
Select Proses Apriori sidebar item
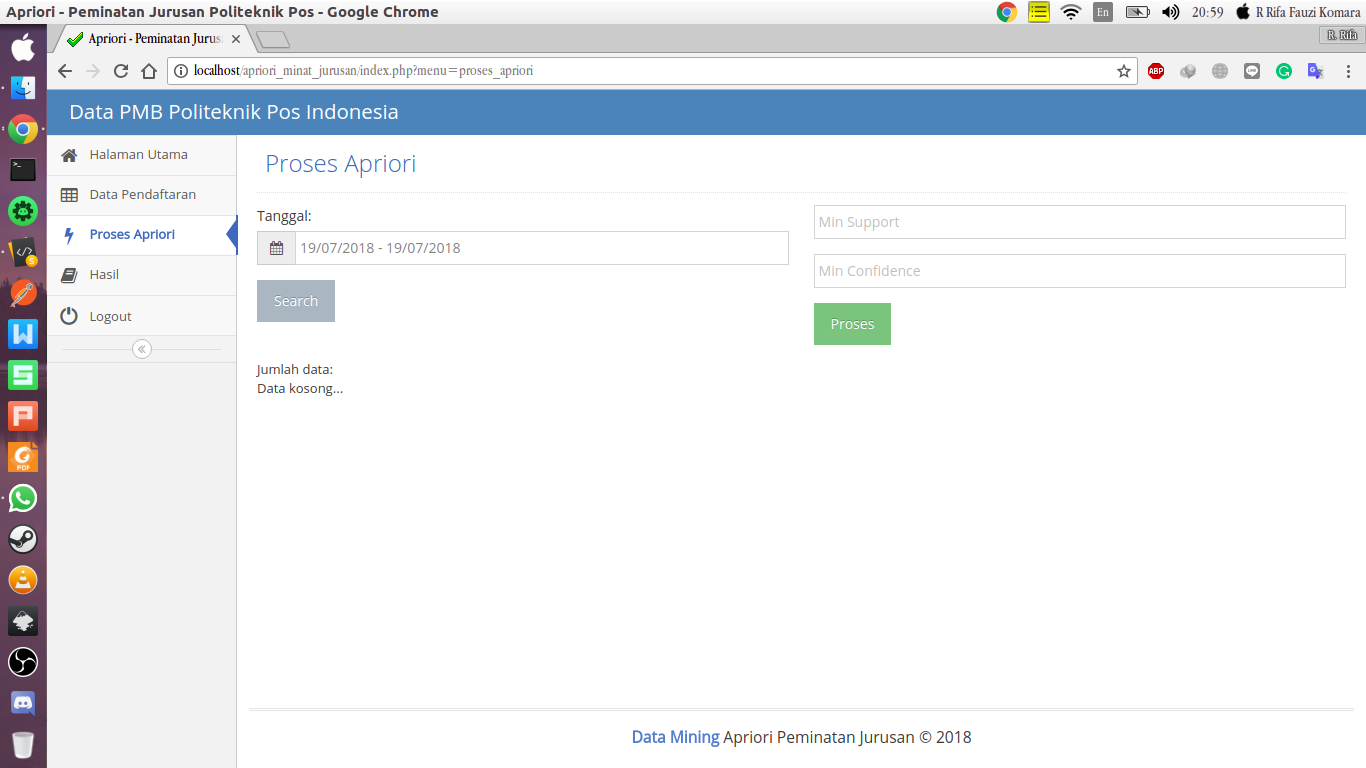[141, 235]
